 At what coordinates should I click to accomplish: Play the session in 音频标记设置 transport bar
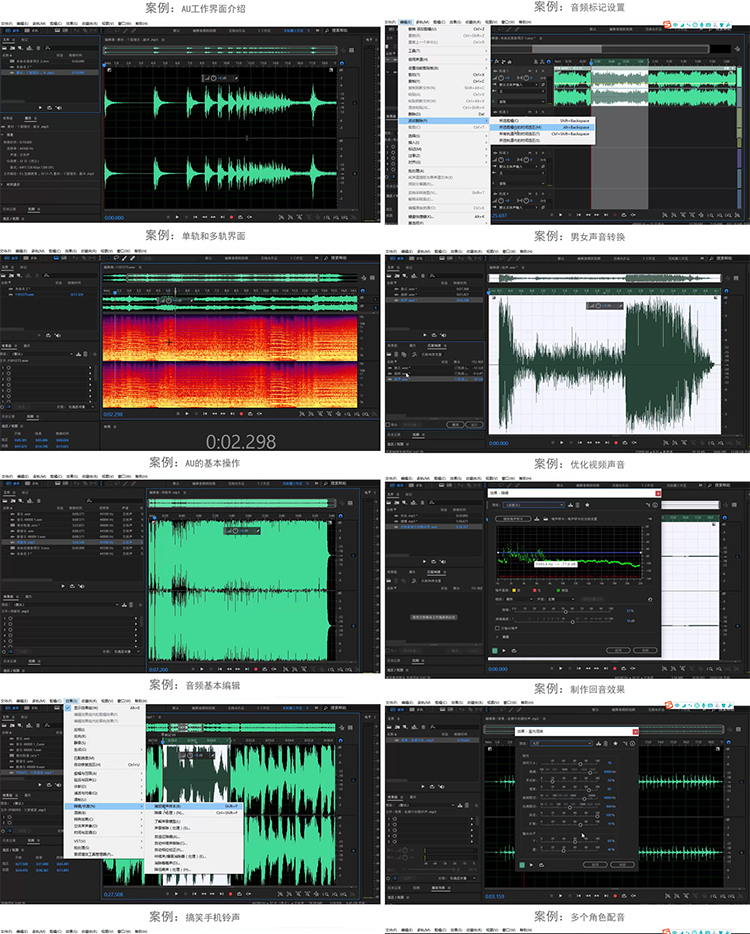(x=560, y=214)
